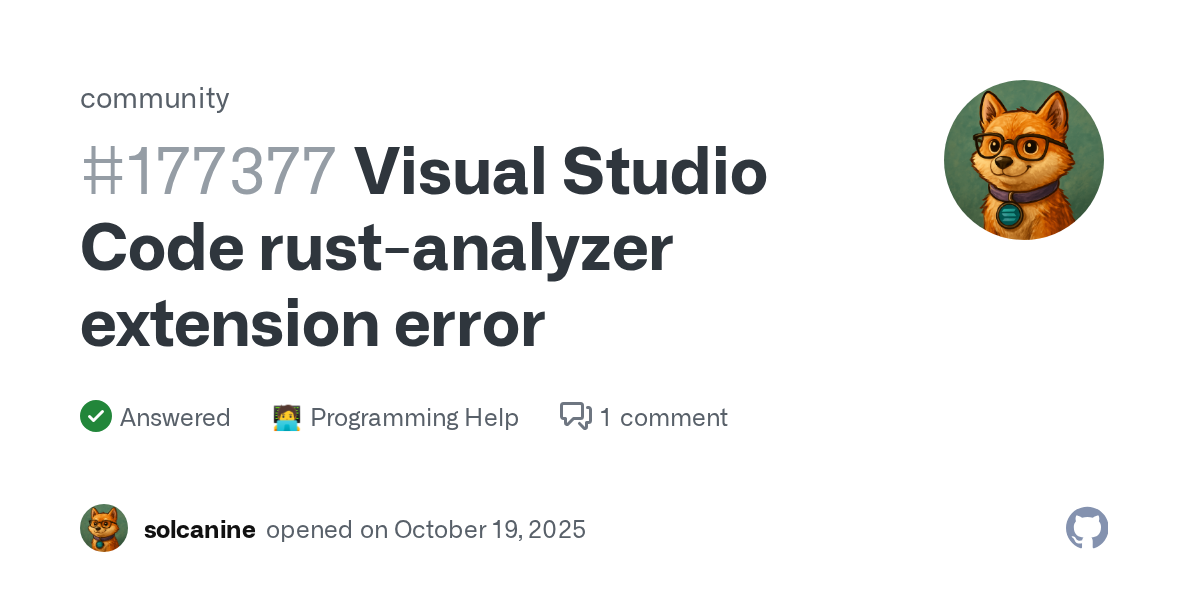Select the Answered status label
The image size is (1200, 600).
pos(175,417)
